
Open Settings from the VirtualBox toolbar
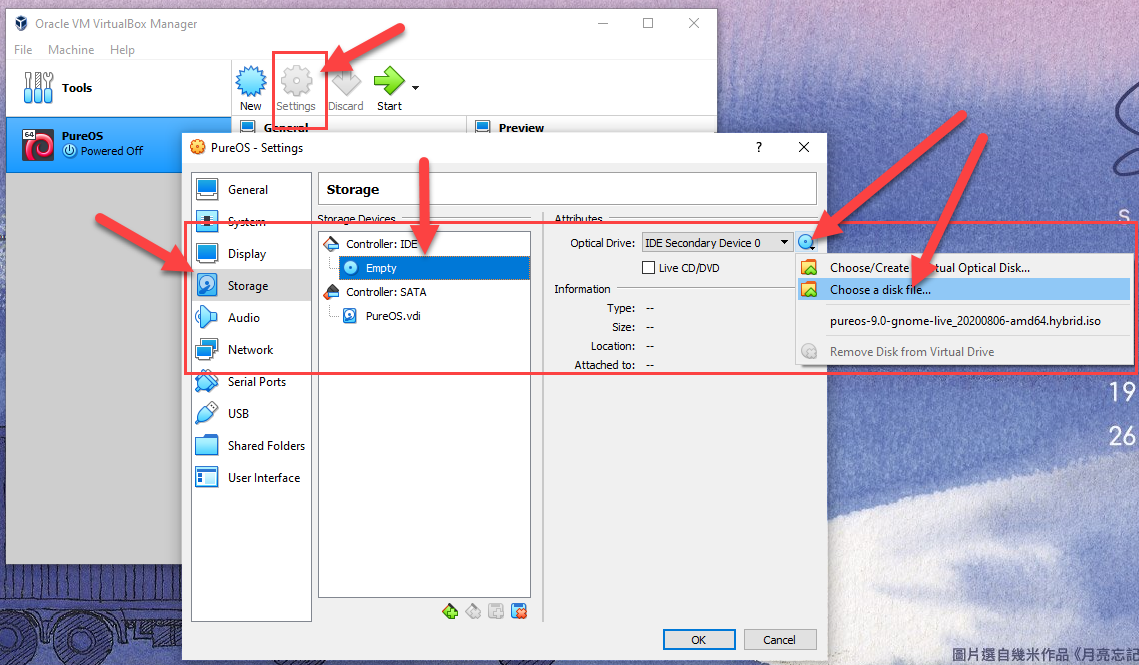click(296, 88)
